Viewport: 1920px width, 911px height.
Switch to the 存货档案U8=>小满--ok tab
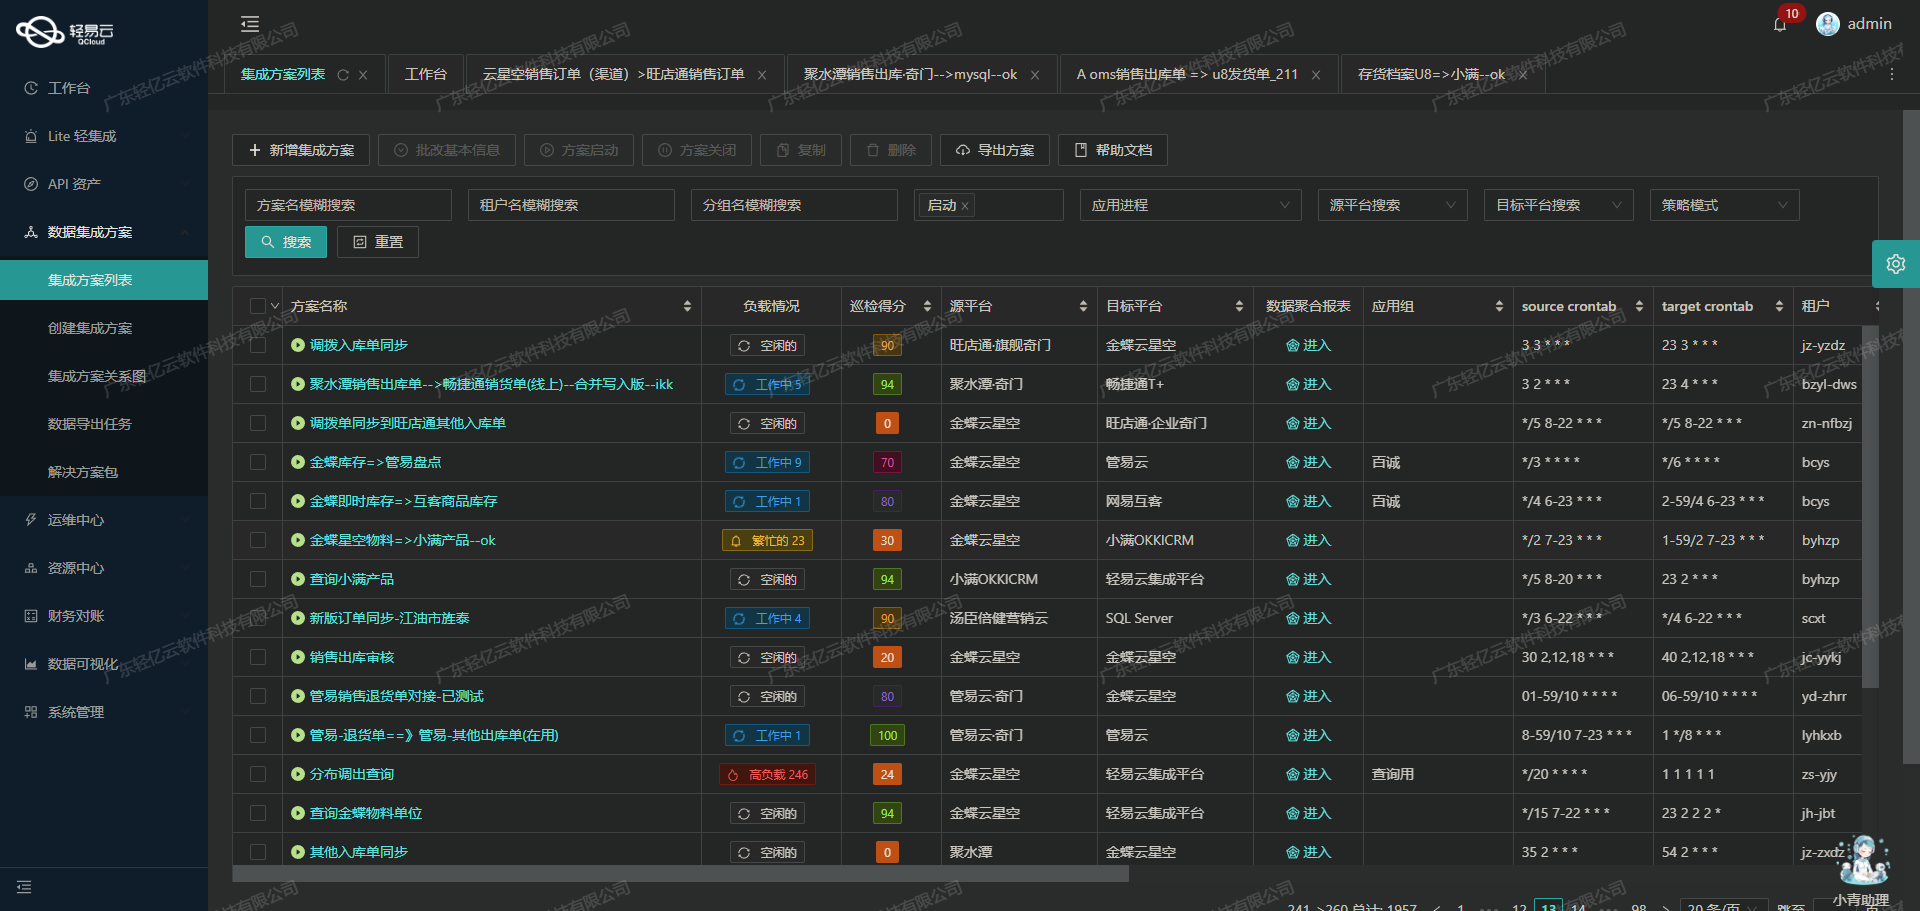1431,74
